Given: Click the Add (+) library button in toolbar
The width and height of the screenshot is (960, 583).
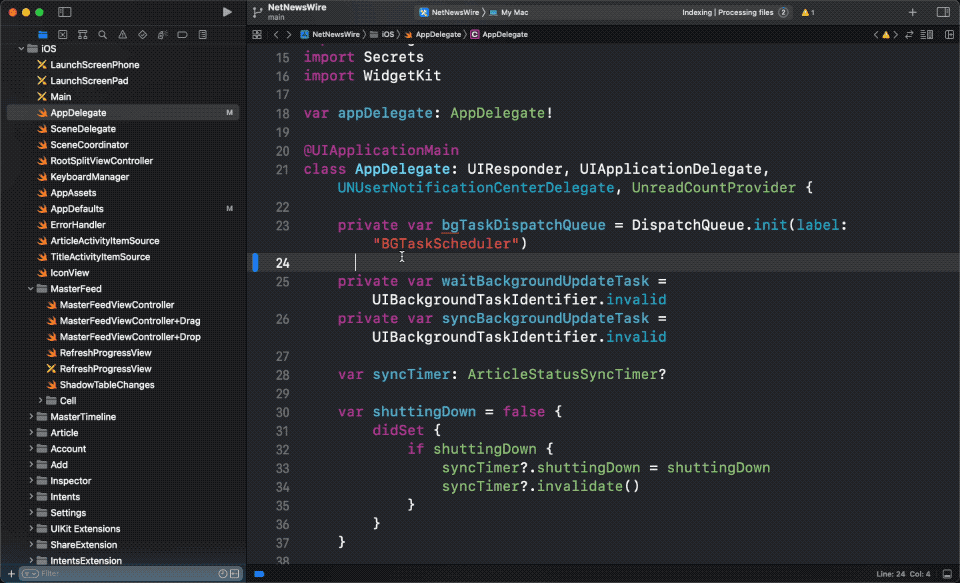Looking at the screenshot, I should pyautogui.click(x=912, y=12).
